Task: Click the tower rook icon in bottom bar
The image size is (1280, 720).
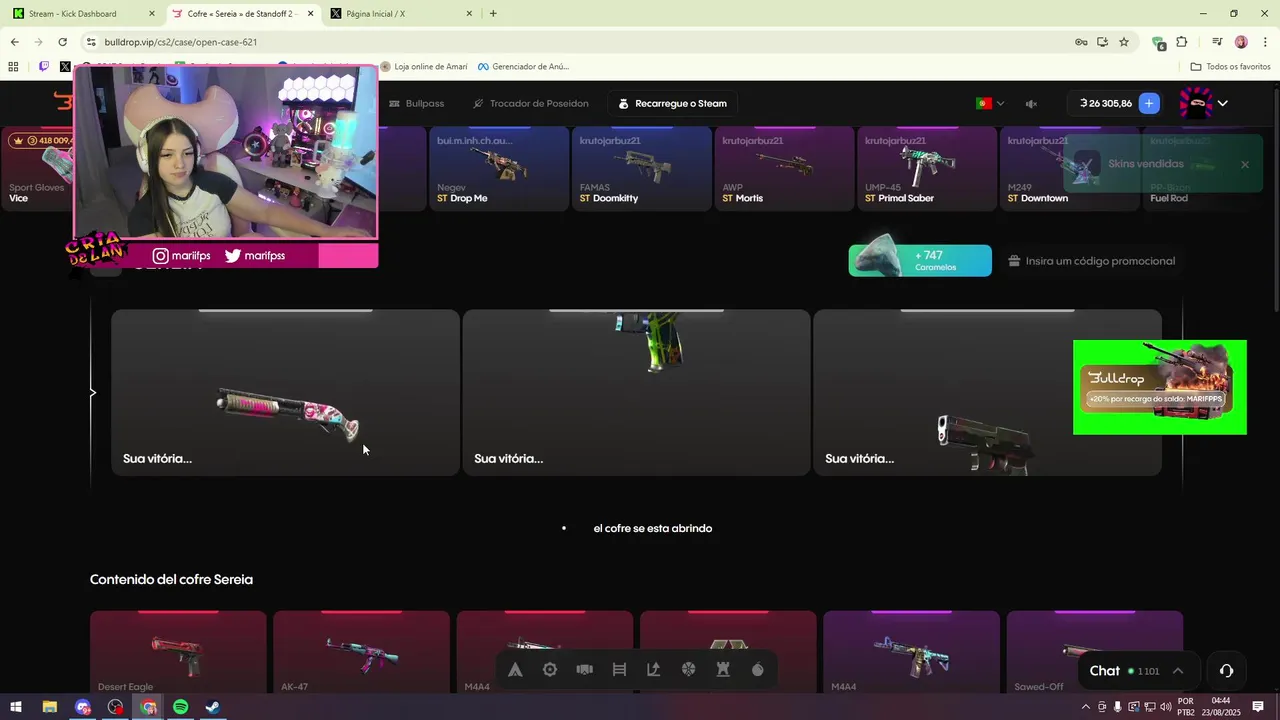Action: pos(723,670)
